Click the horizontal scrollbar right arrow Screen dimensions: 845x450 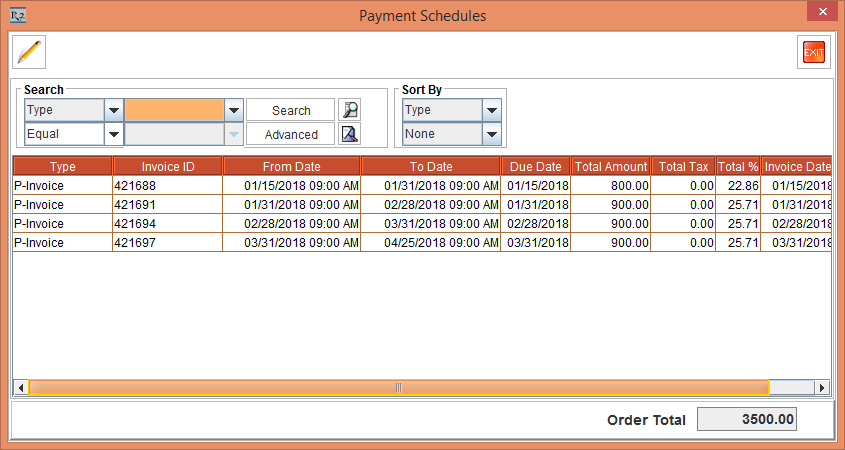[x=822, y=387]
